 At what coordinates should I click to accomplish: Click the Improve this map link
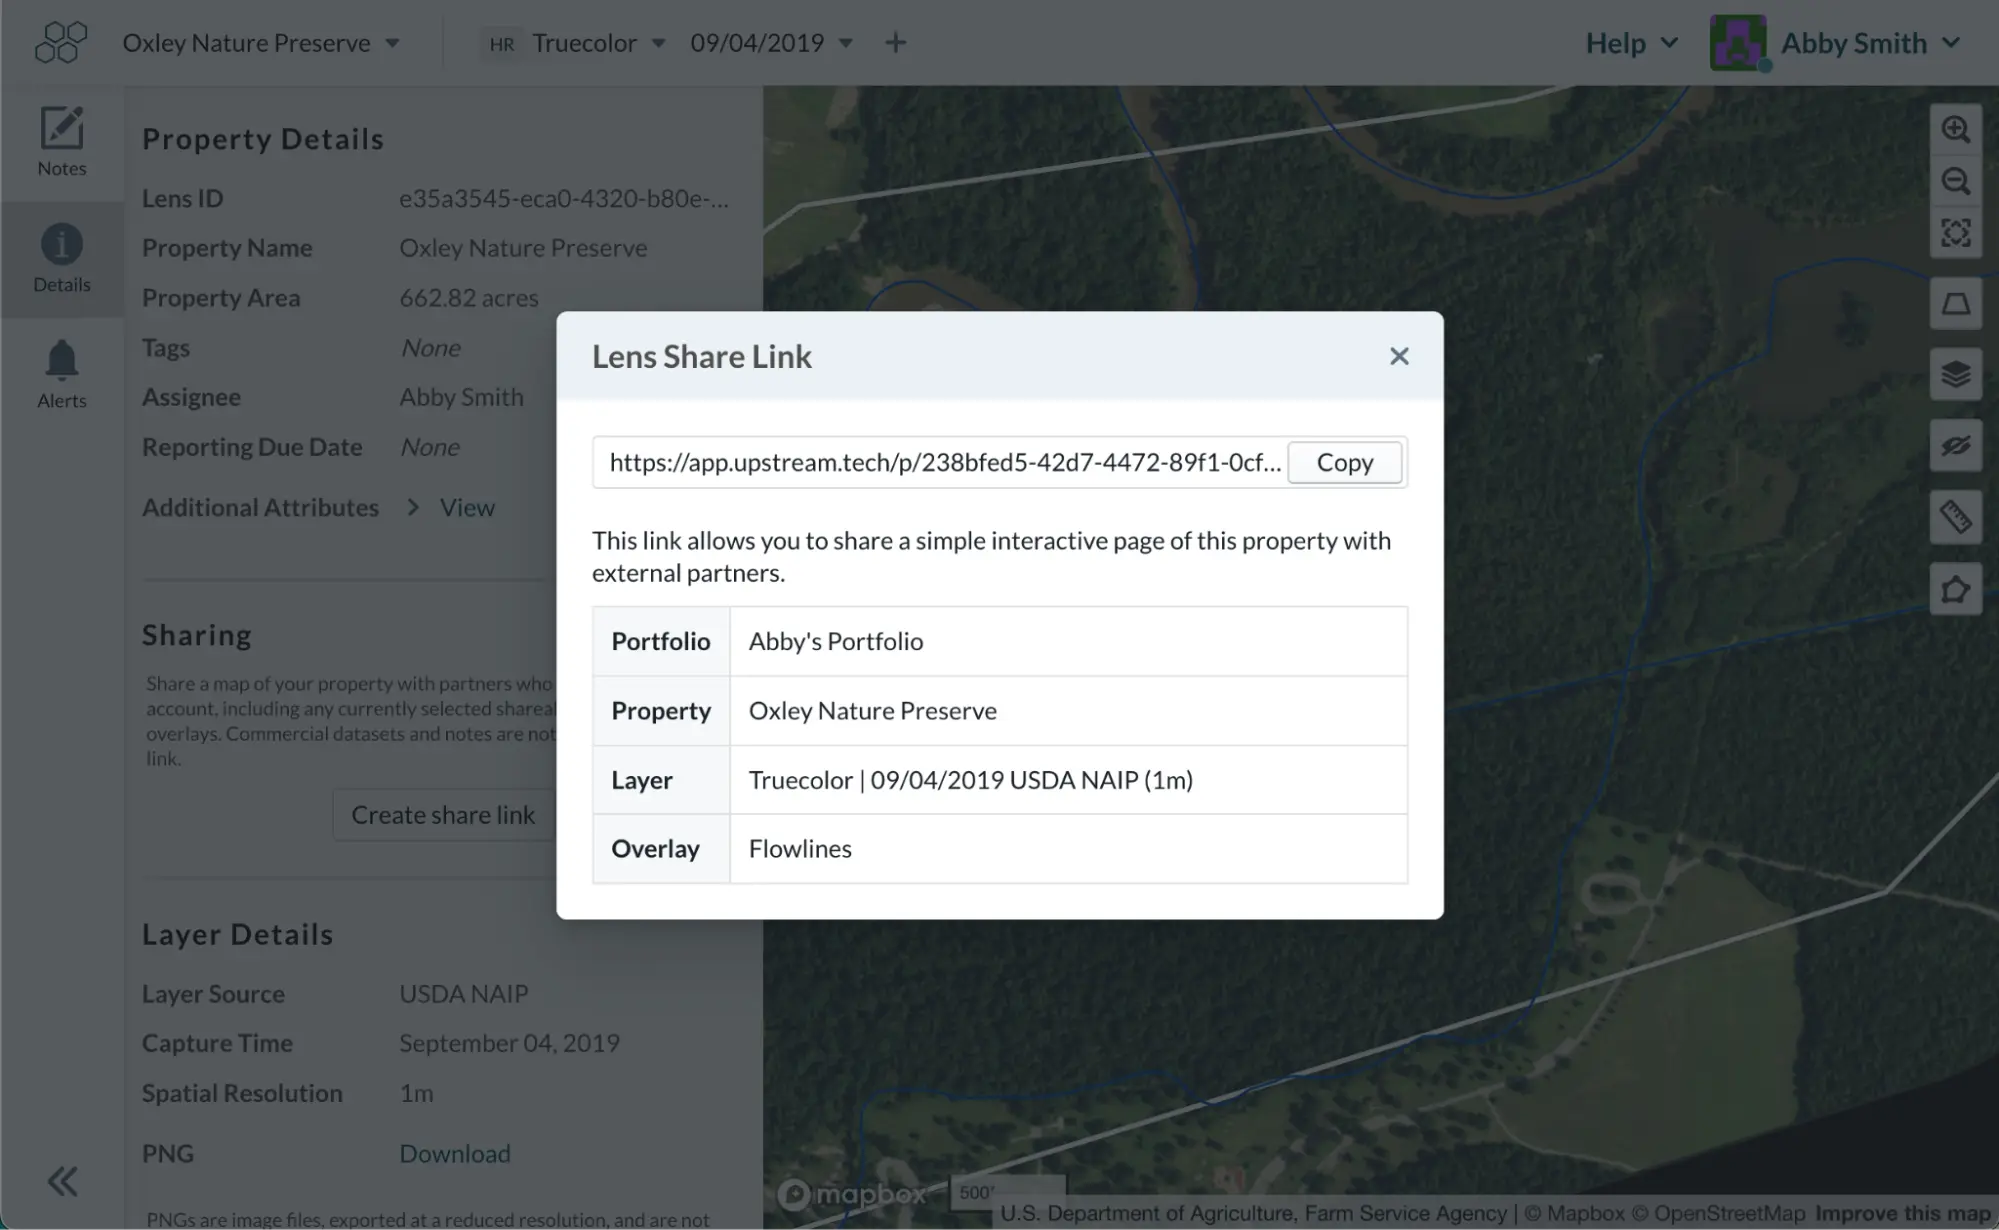[1903, 1213]
